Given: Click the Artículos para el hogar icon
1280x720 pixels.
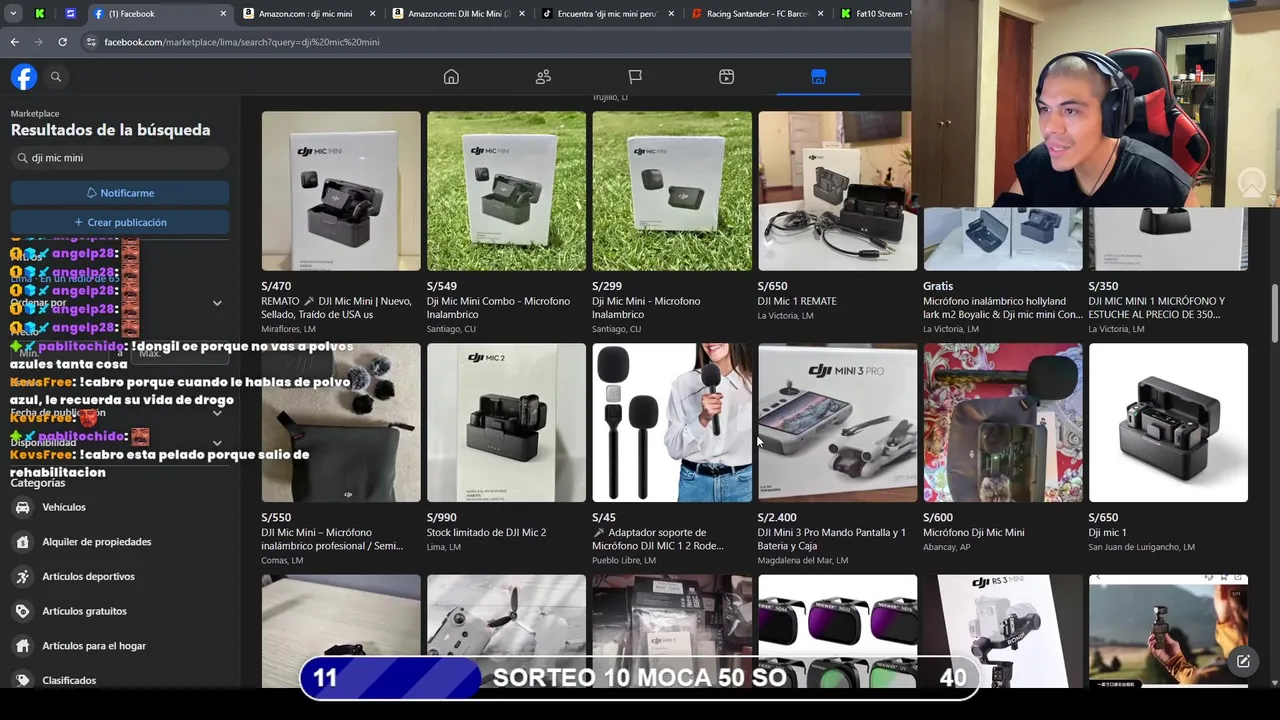Looking at the screenshot, I should tap(22, 646).
